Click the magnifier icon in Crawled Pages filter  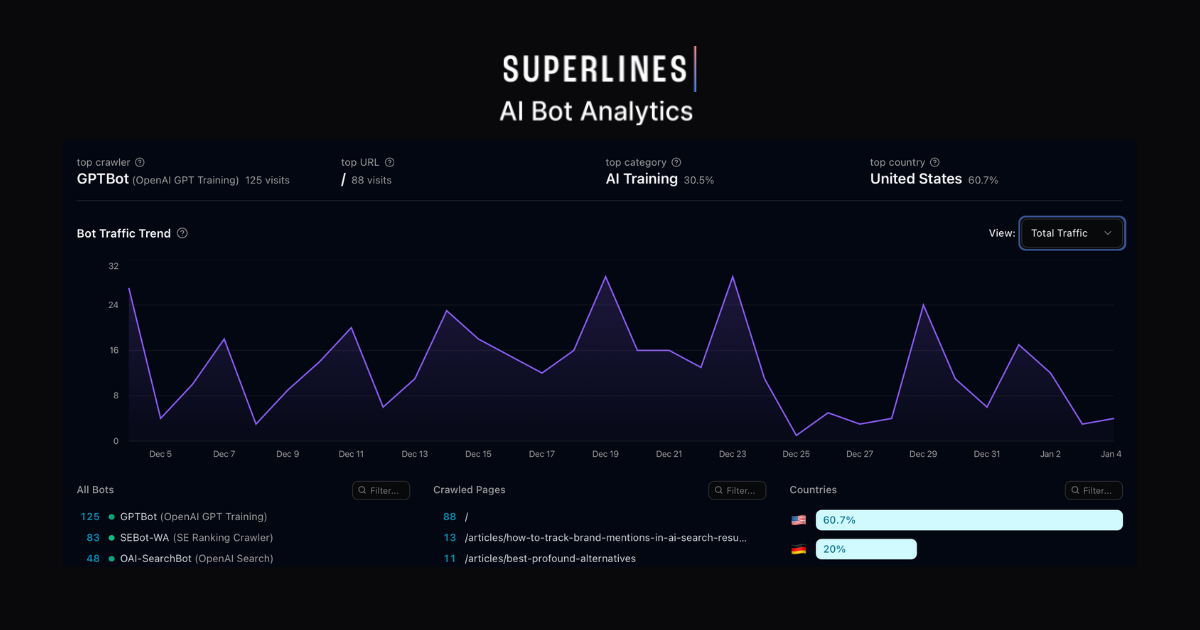[718, 490]
